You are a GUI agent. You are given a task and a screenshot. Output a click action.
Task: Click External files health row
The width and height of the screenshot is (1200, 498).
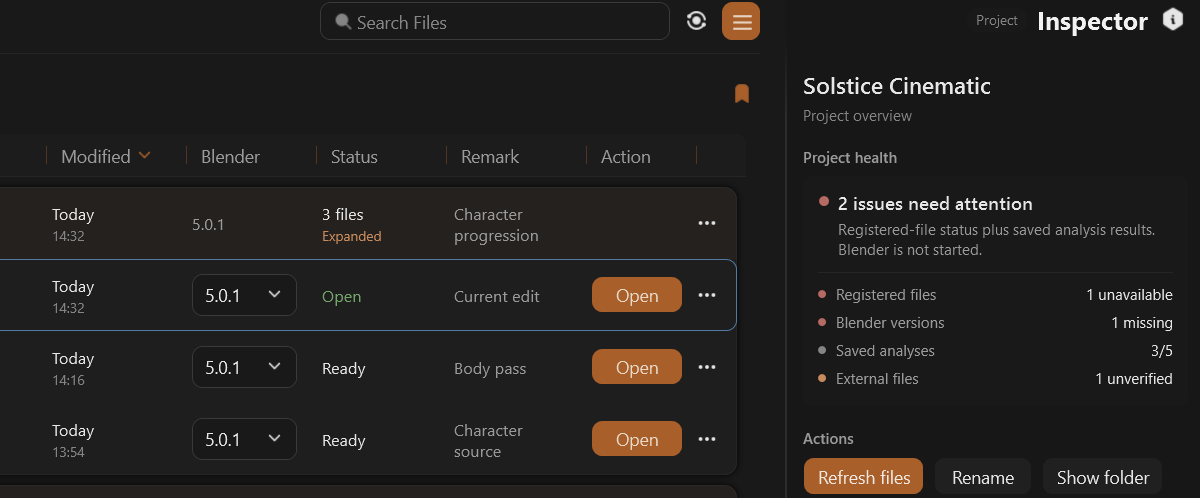[x=995, y=379]
